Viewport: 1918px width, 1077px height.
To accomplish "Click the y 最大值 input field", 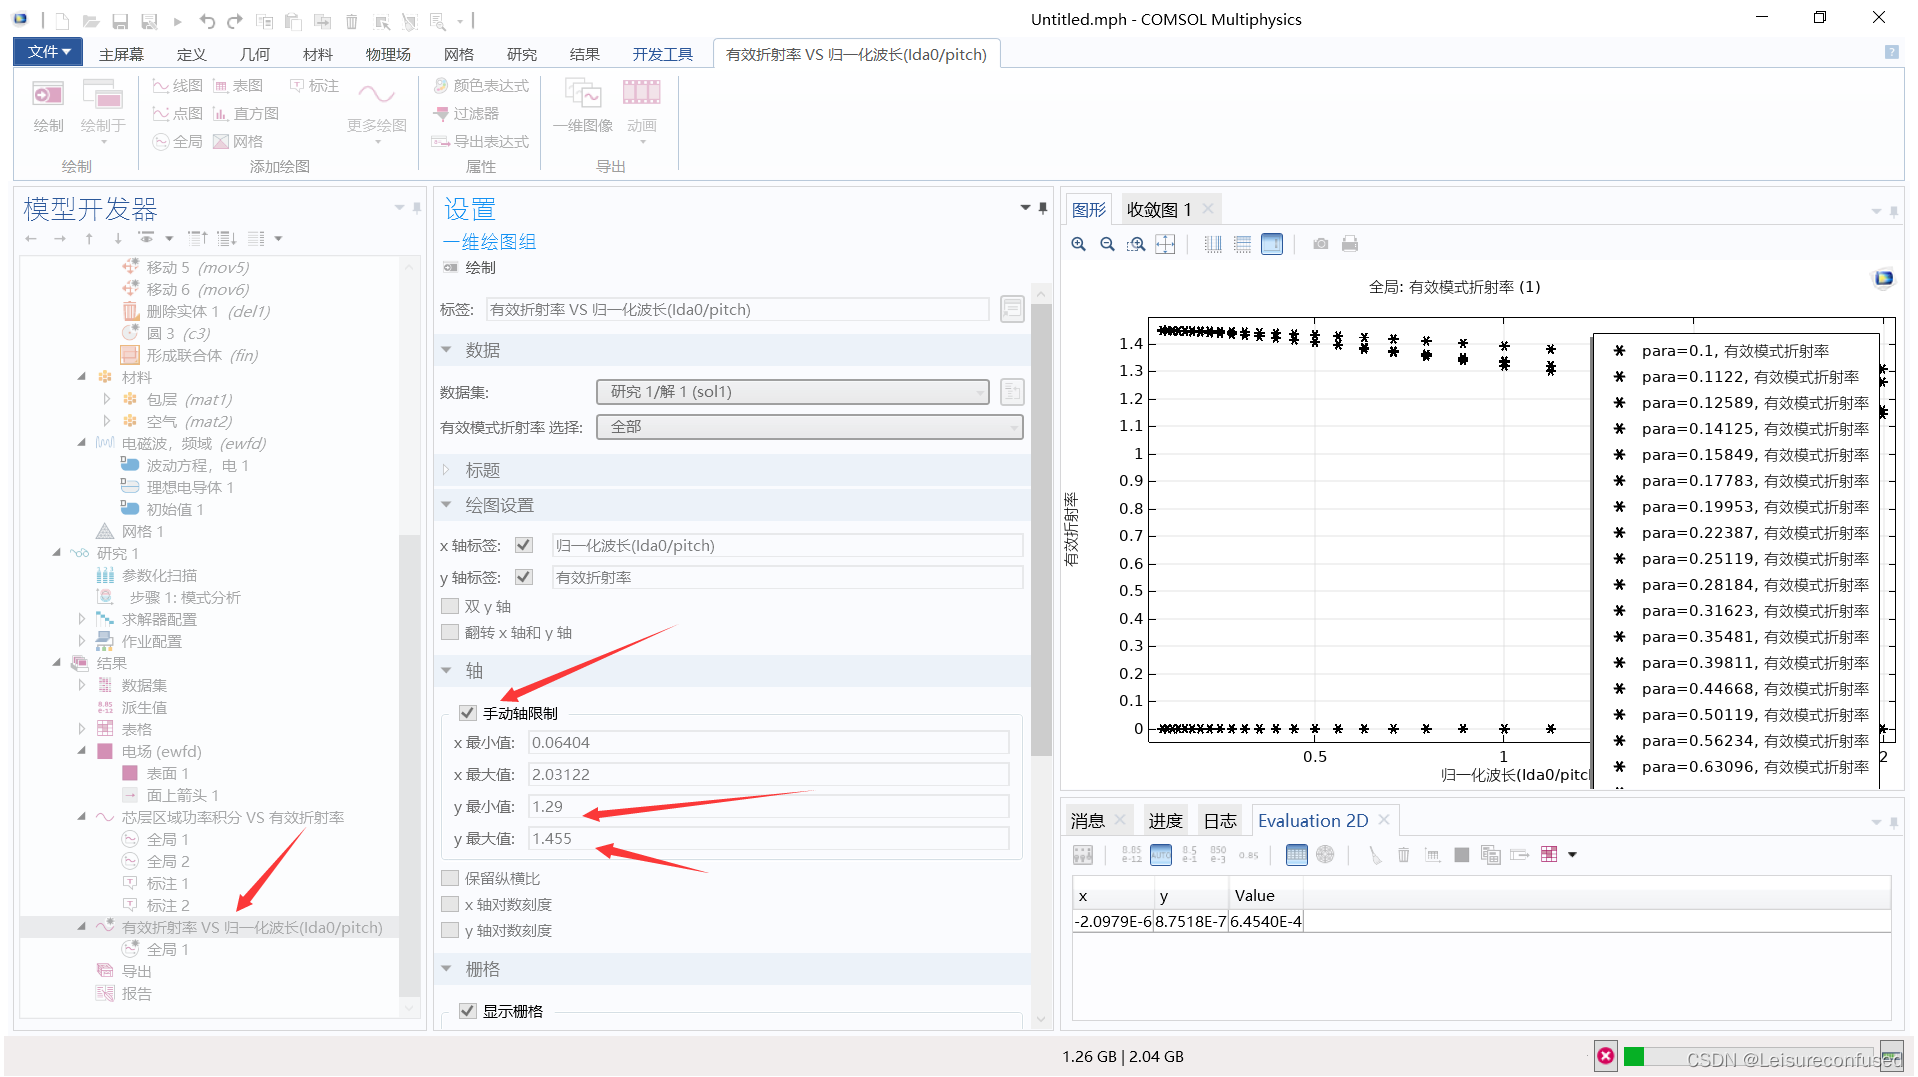I will 768,839.
